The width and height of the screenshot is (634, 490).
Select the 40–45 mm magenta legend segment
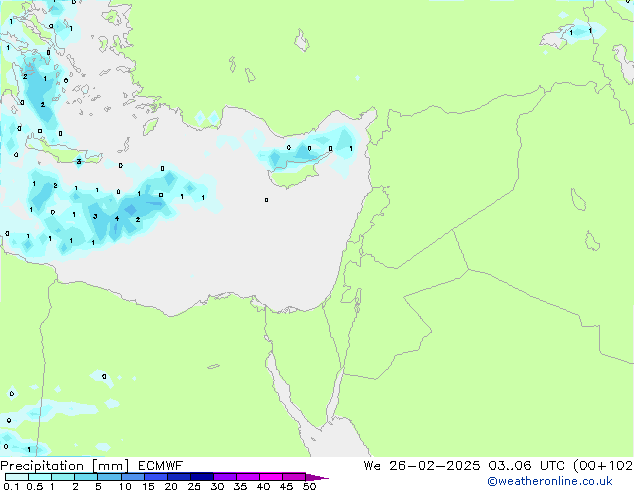click(271, 477)
